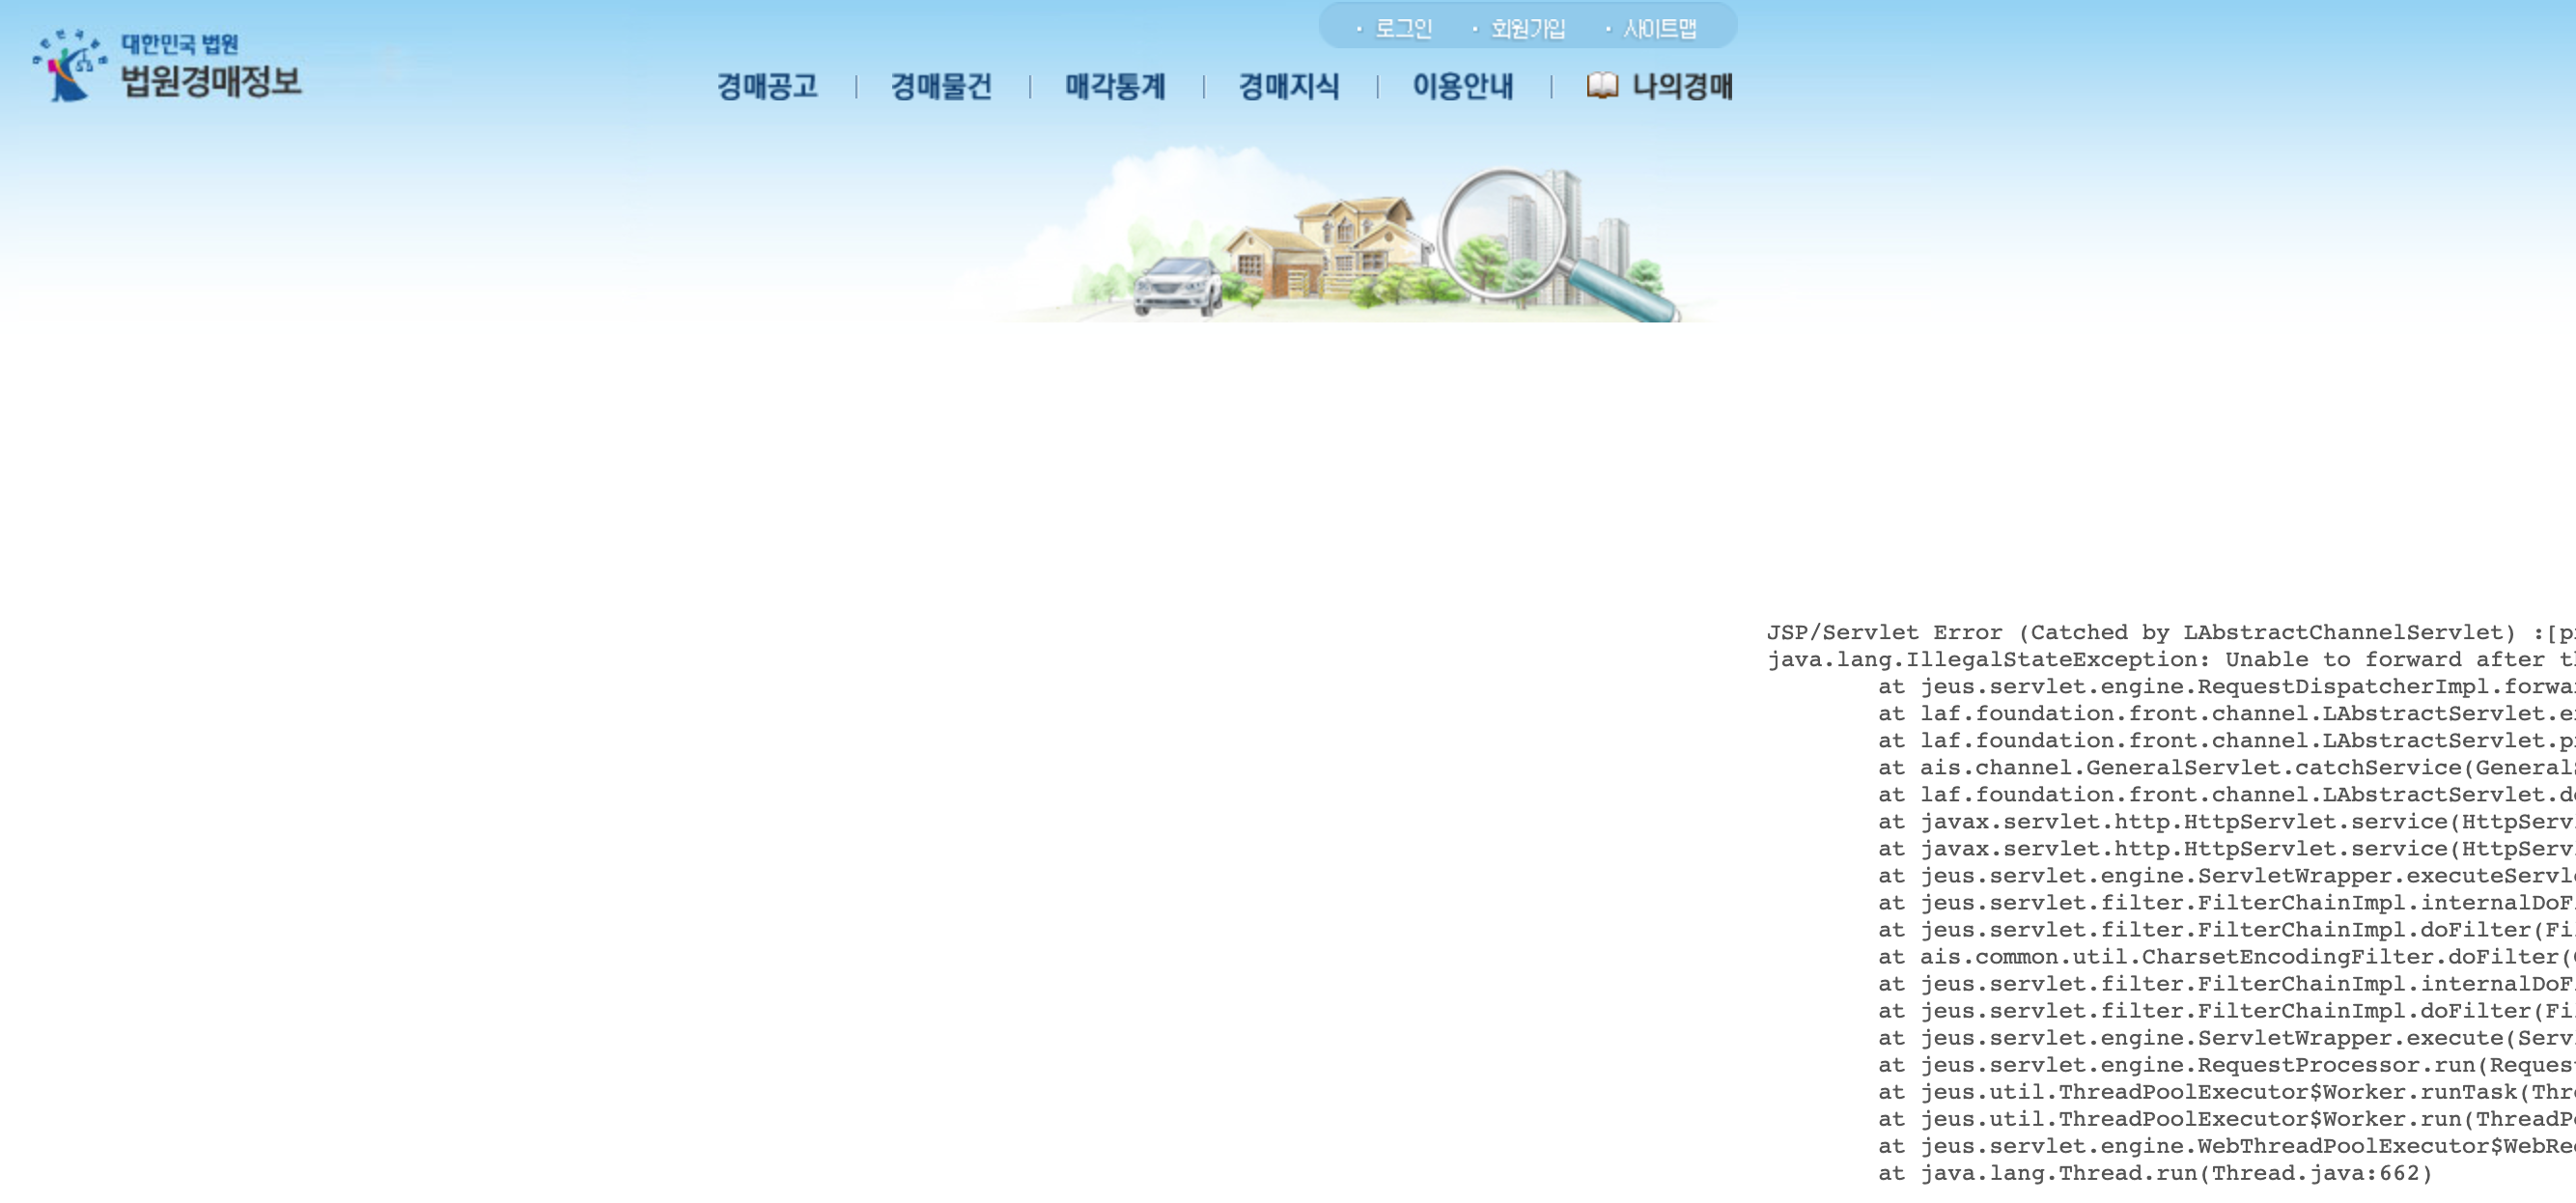Image resolution: width=2576 pixels, height=1203 pixels.
Task: Select the 경매물건 menu item
Action: [x=941, y=87]
